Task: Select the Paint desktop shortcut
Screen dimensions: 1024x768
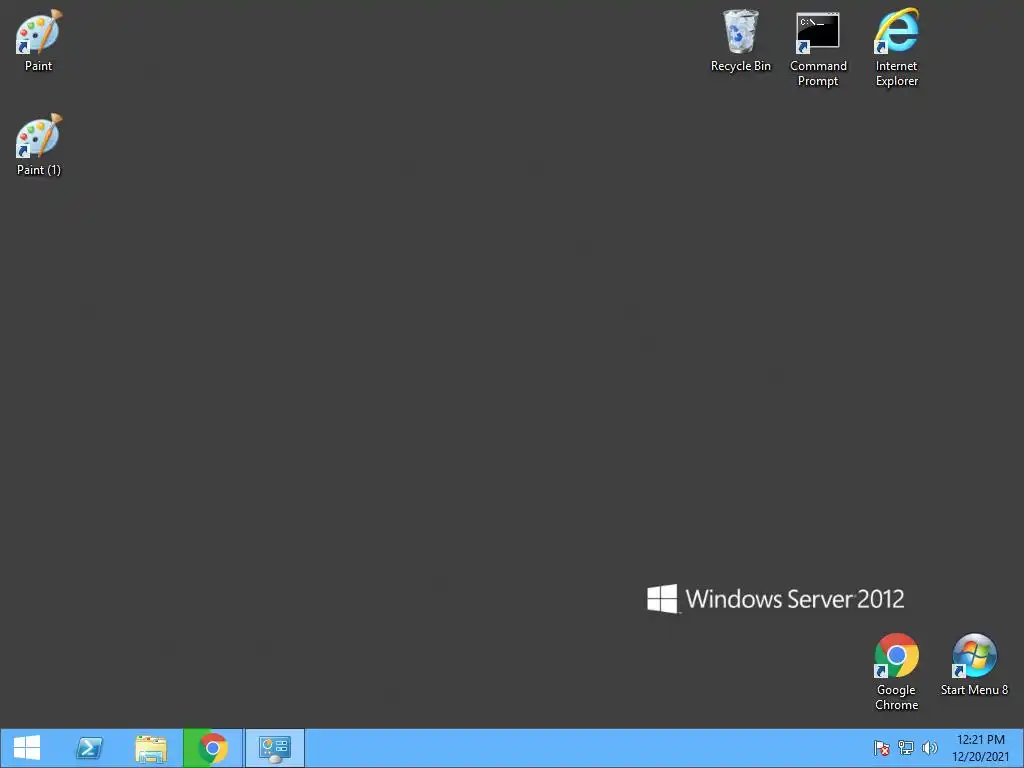Action: point(39,40)
